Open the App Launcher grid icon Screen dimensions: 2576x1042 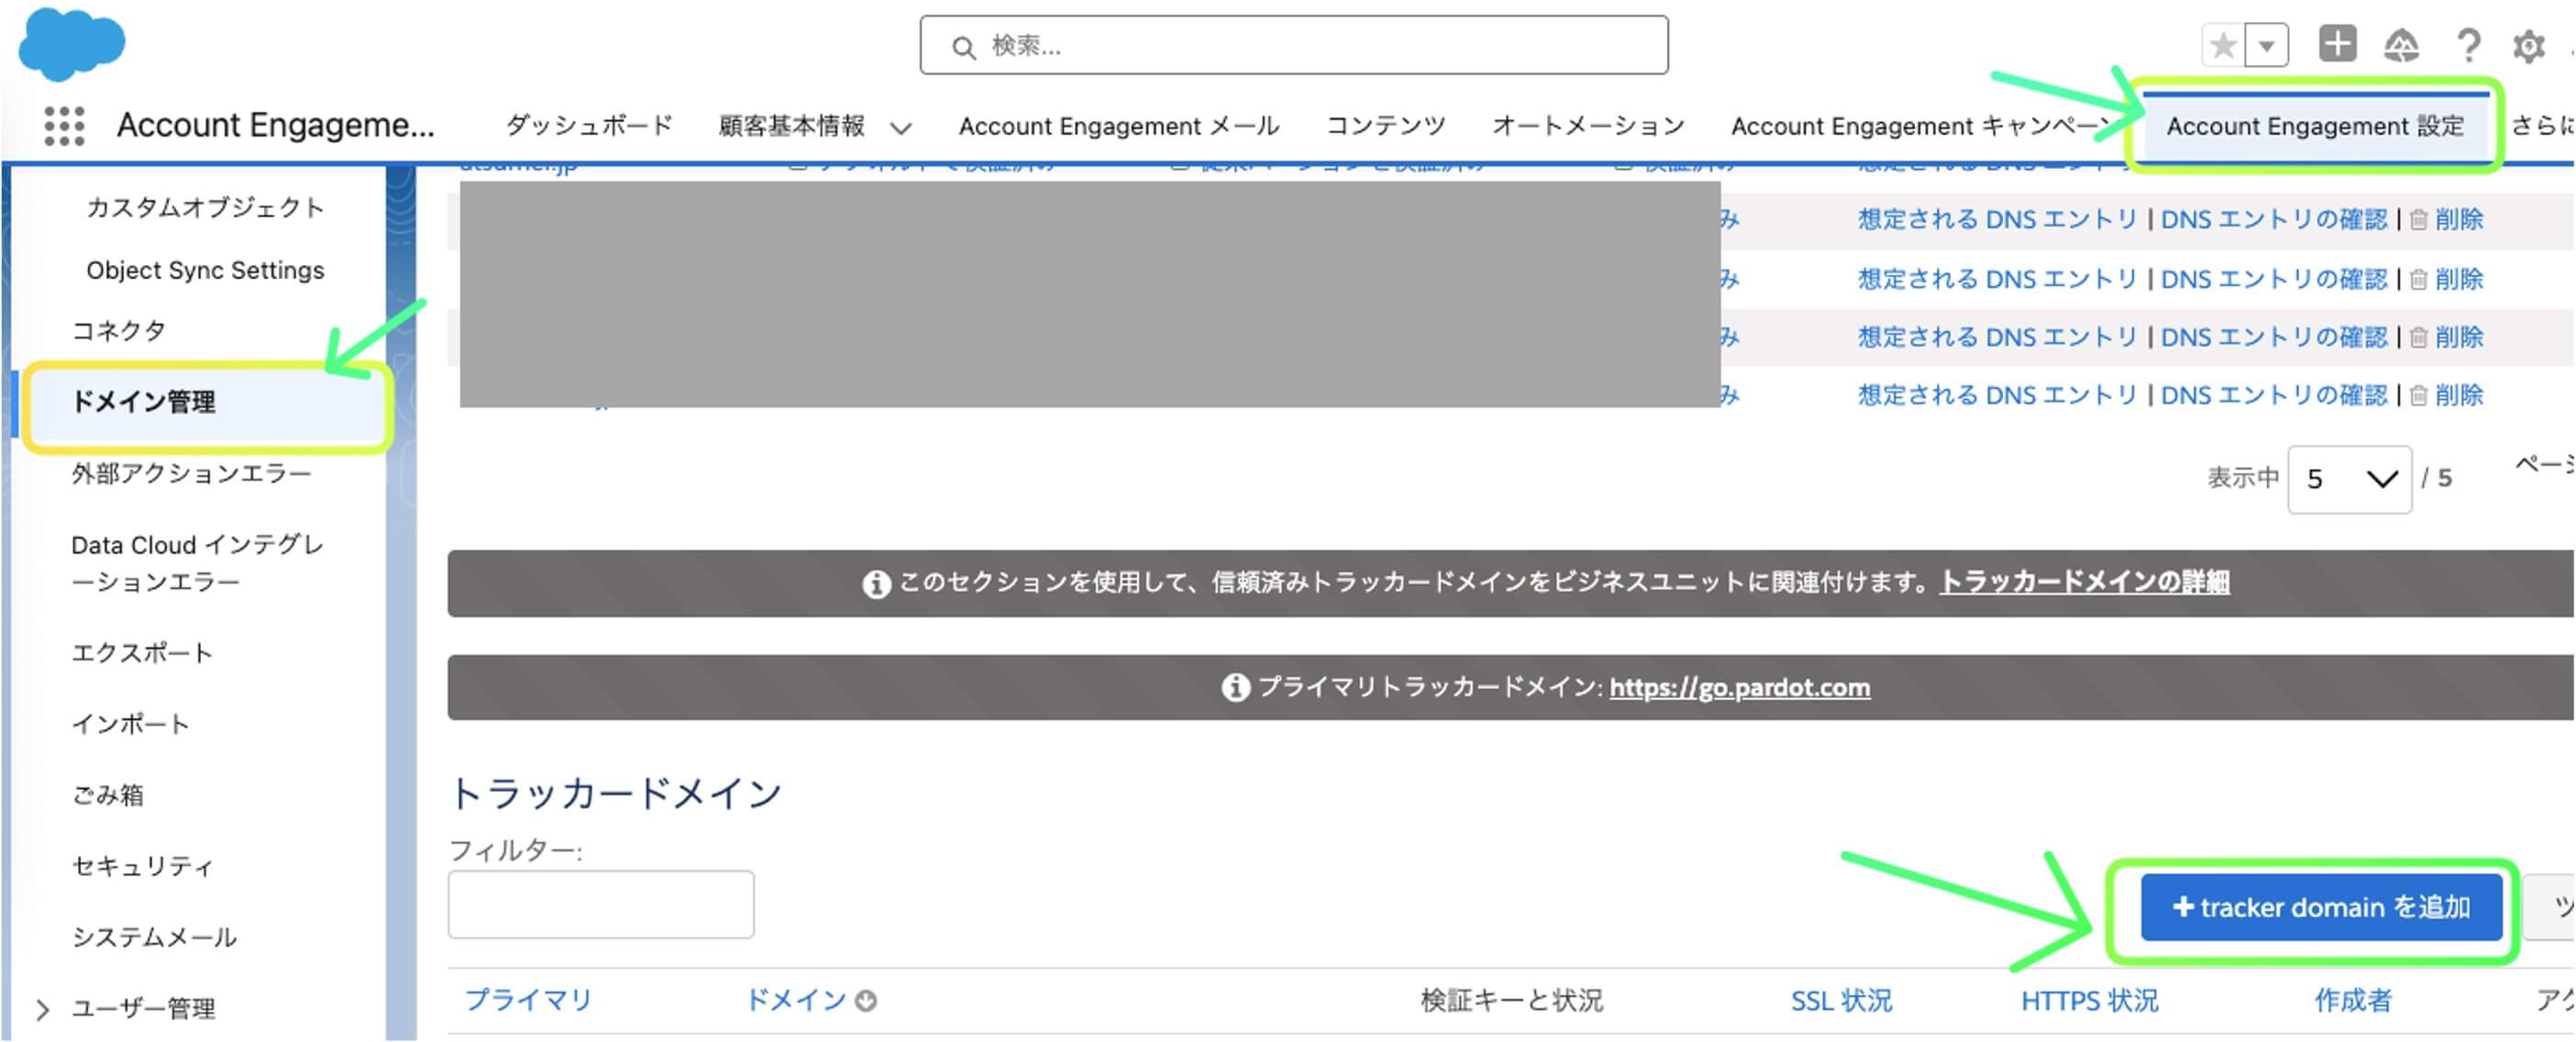64,126
